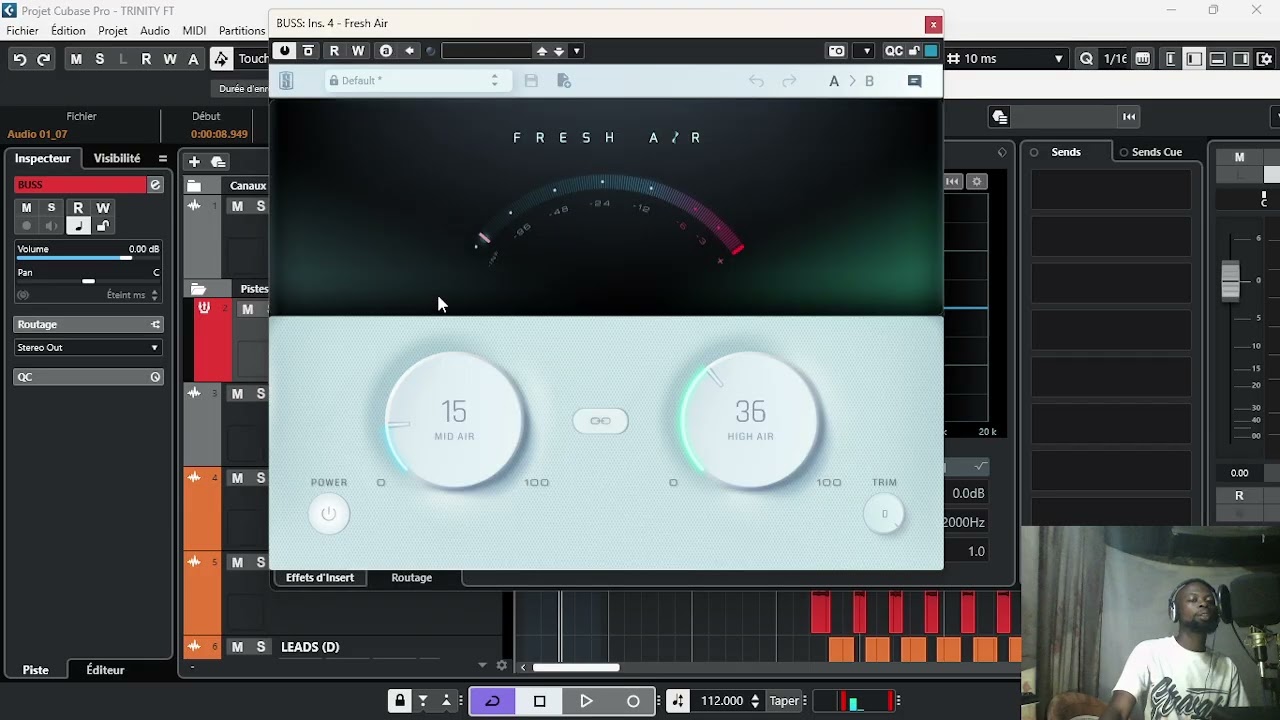Screen dimensions: 1280x720
Task: Click the redo arrow in the Cubase toolbar
Action: coord(43,59)
